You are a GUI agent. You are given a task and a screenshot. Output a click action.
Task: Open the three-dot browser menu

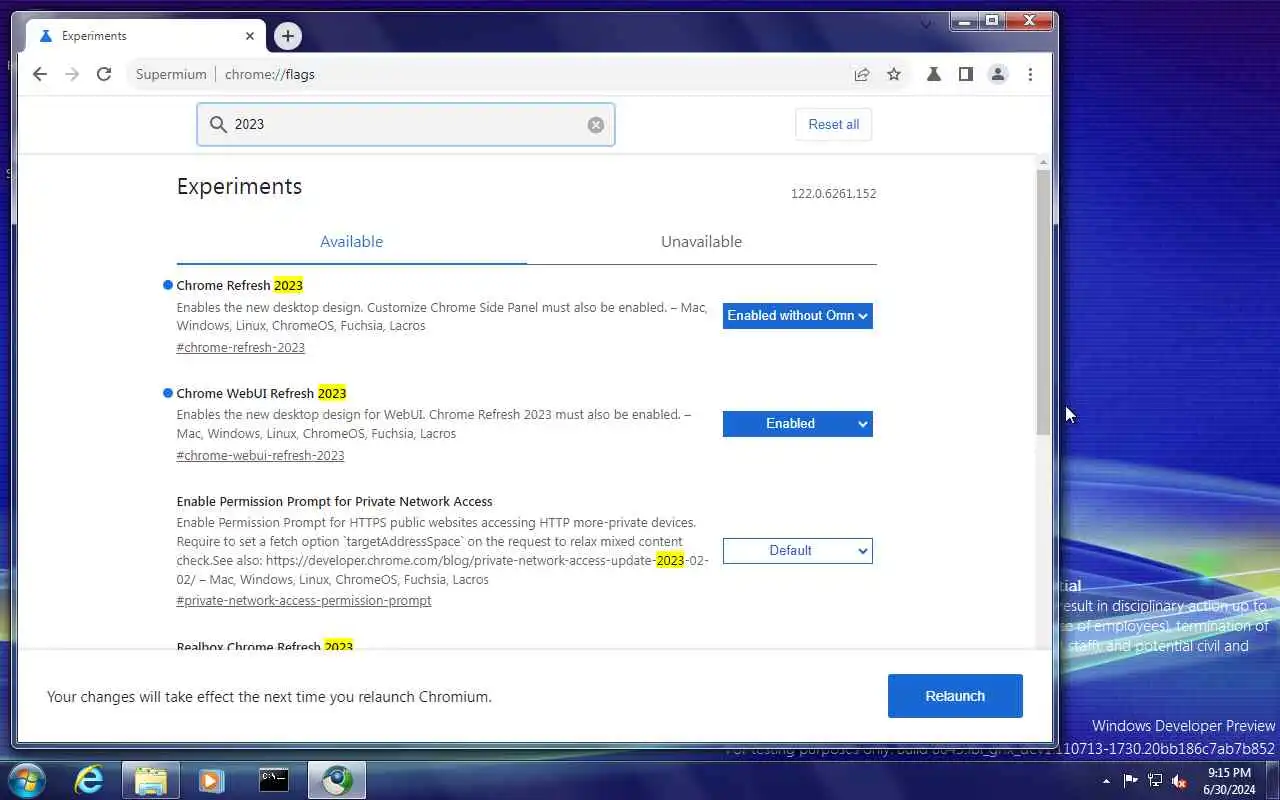click(1030, 74)
